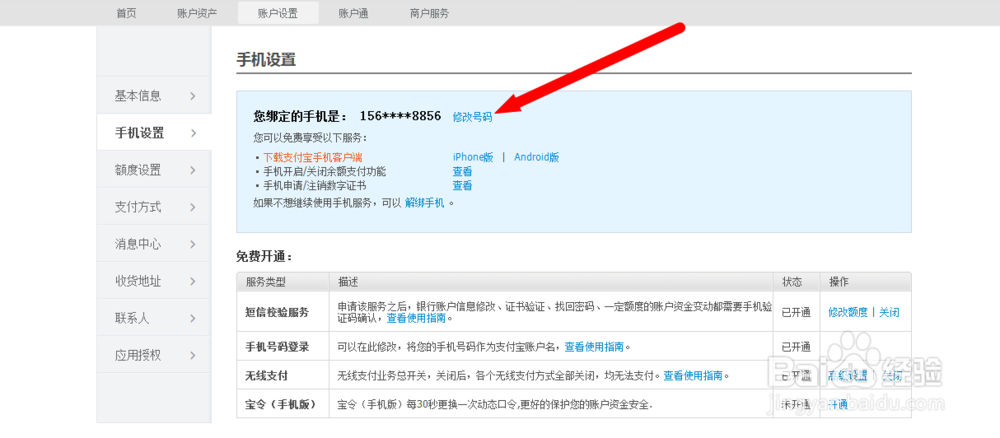This screenshot has height=438, width=1000.
Task: Open 查看使用指南 in 手机号码登录 row
Action: coord(594,347)
